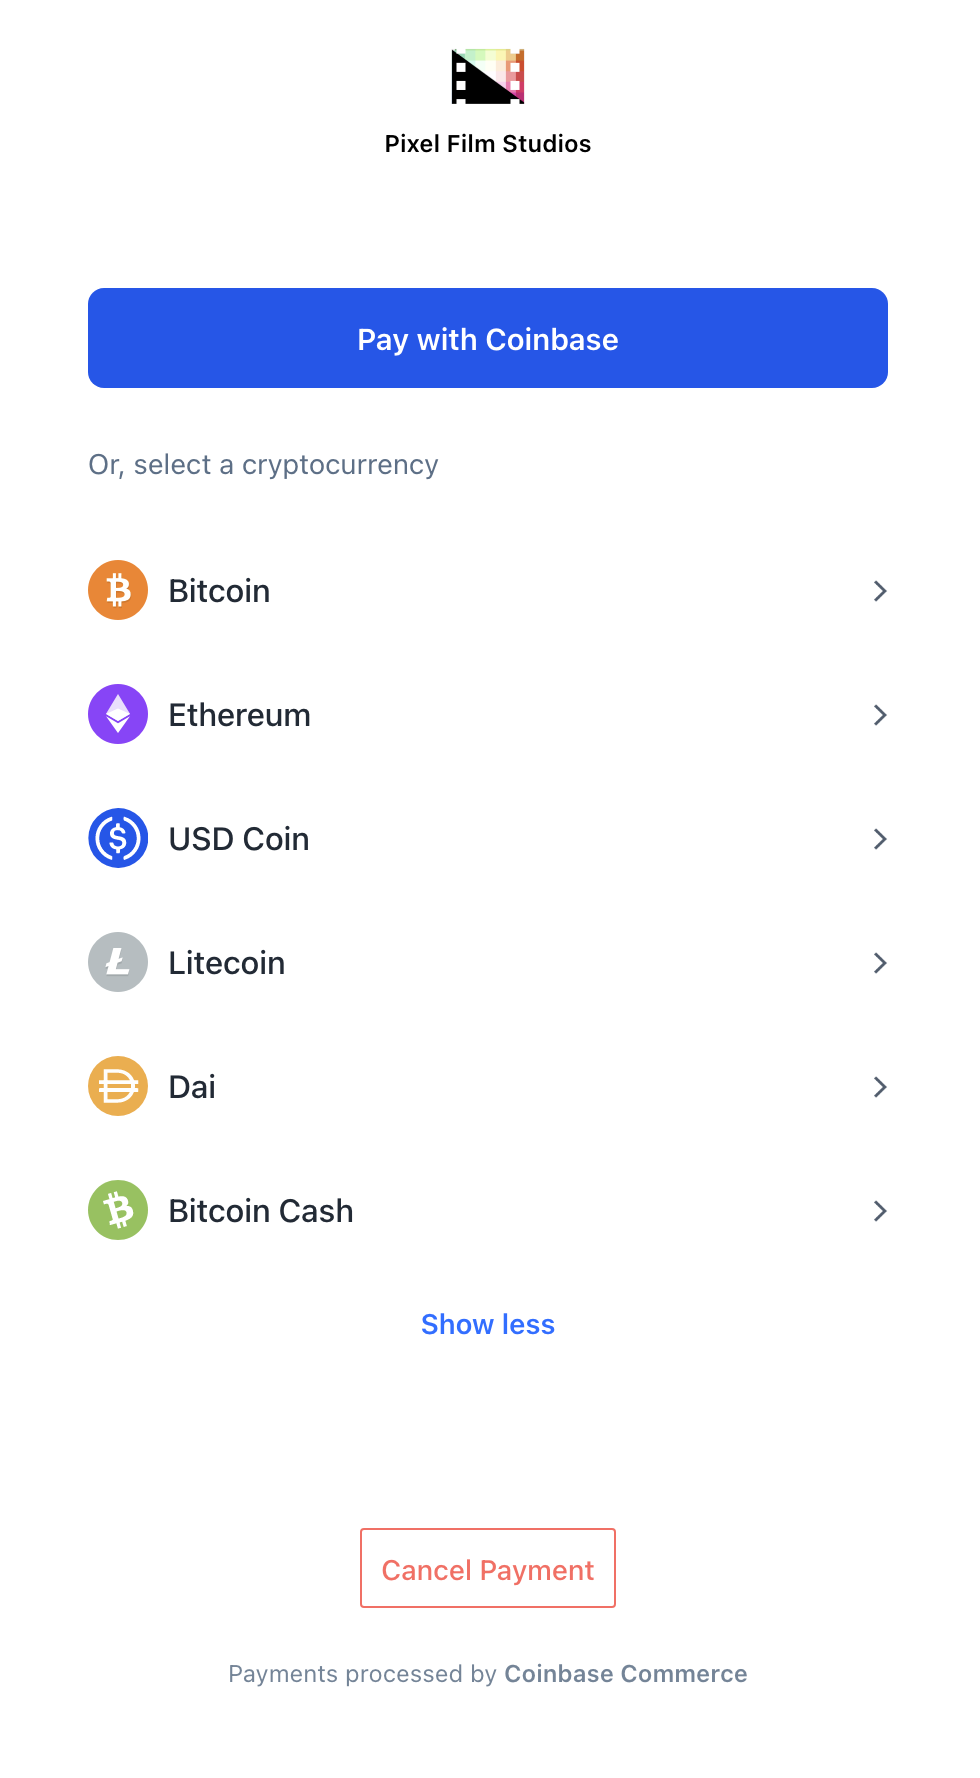Select the orange Bitcoin coin icon
This screenshot has width=980, height=1778.
(118, 590)
